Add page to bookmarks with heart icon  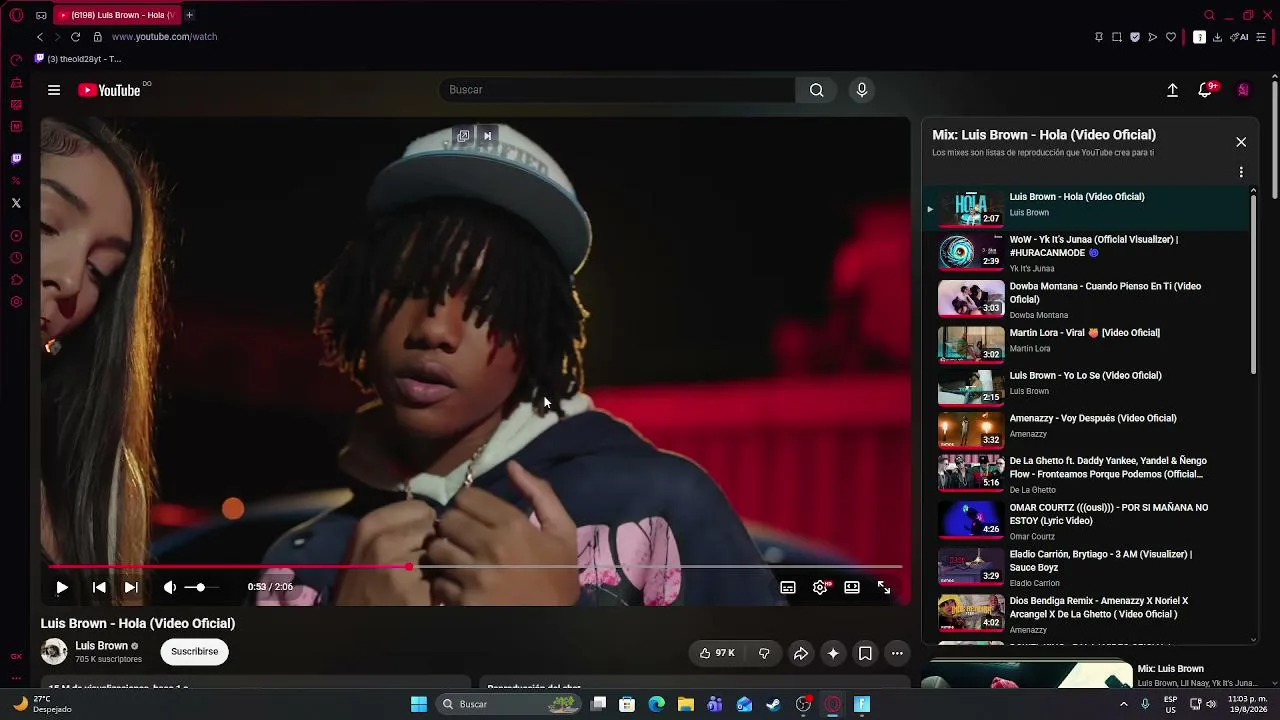tap(1171, 37)
